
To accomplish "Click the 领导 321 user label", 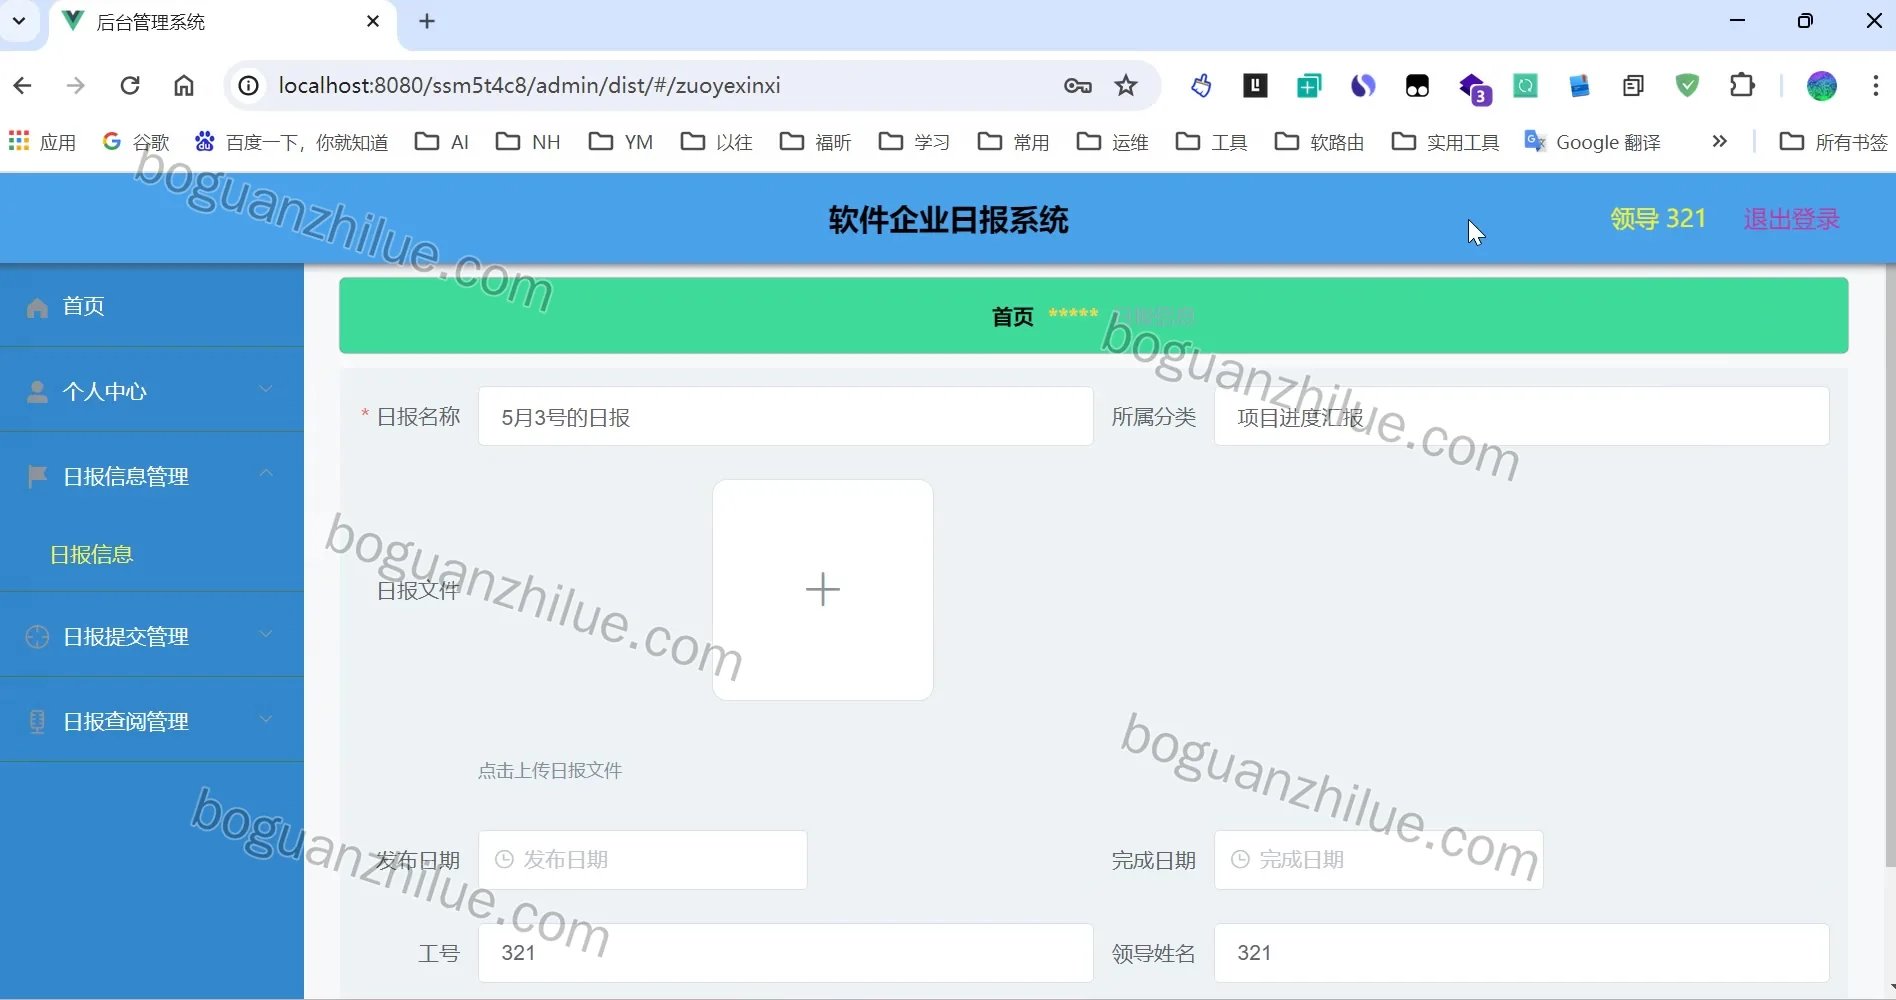I will [x=1658, y=219].
